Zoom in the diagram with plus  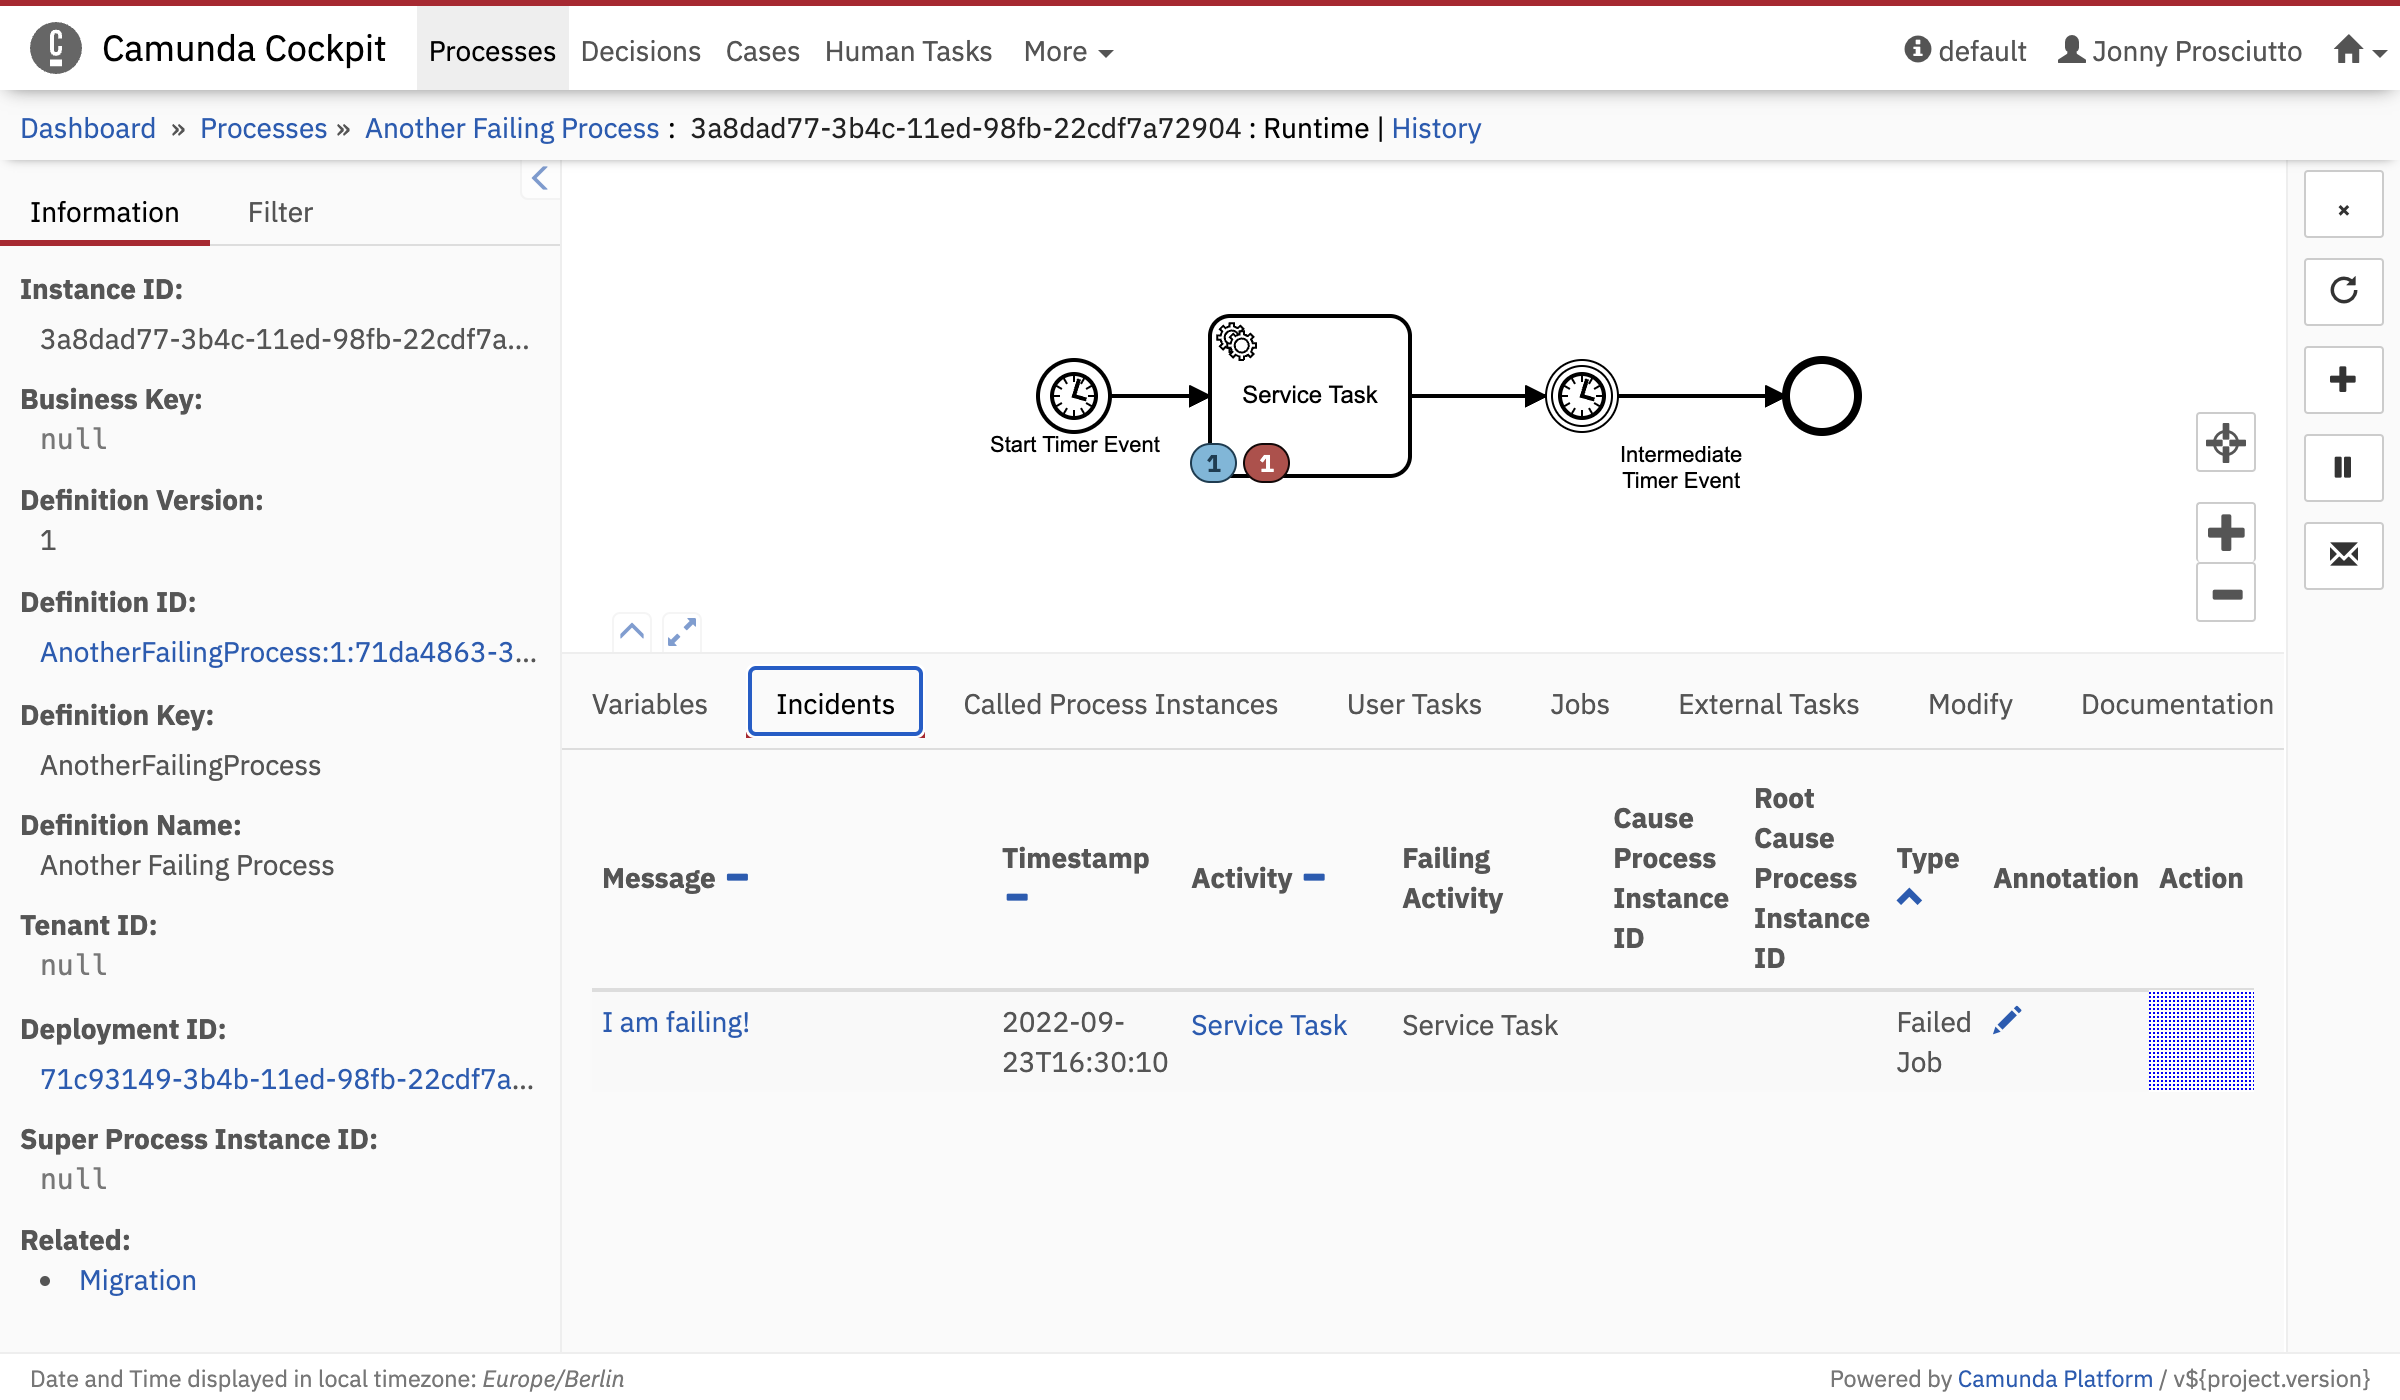point(2226,532)
